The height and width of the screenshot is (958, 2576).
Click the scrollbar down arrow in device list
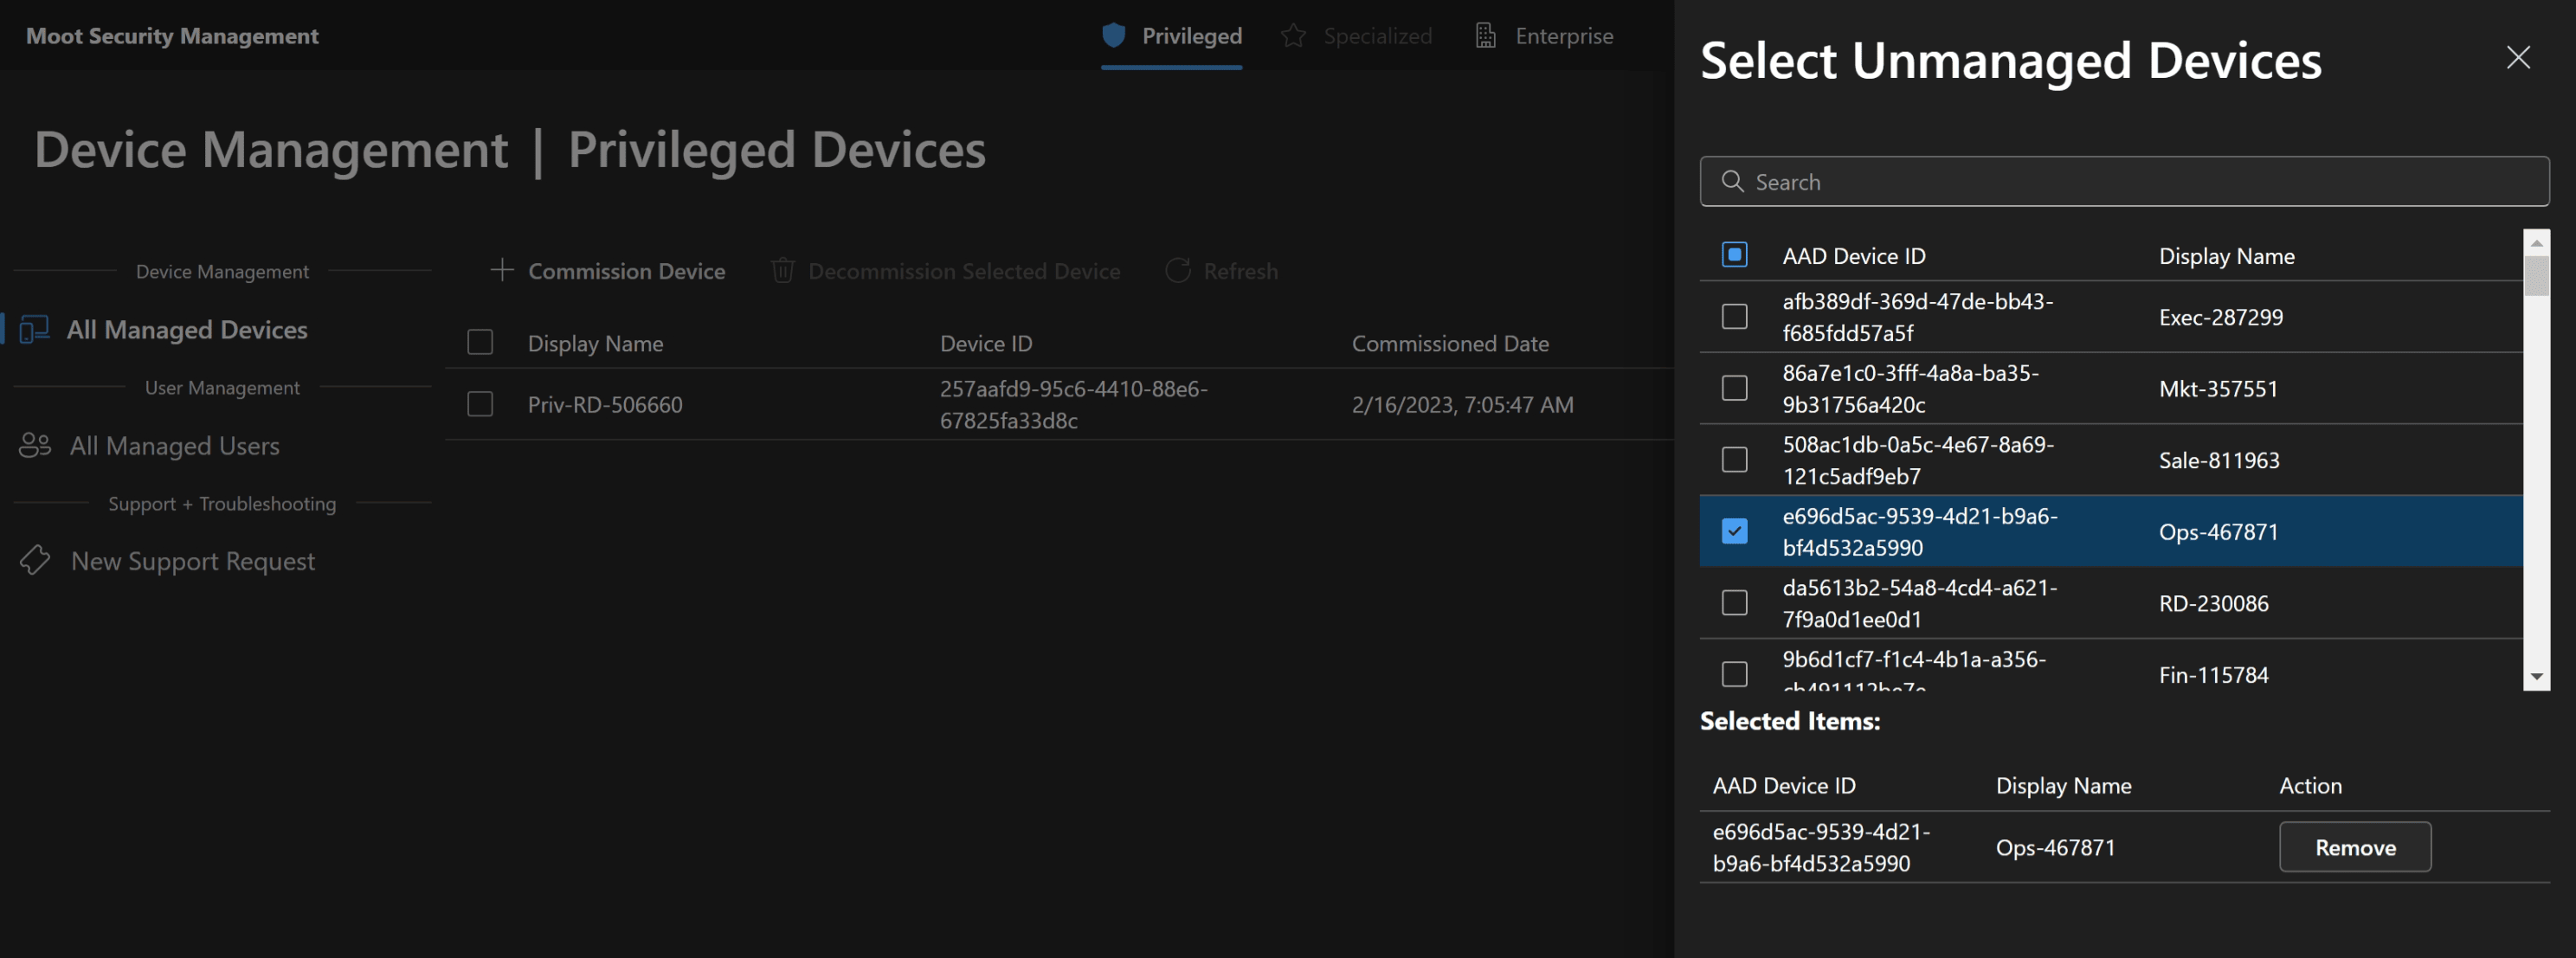point(2536,677)
